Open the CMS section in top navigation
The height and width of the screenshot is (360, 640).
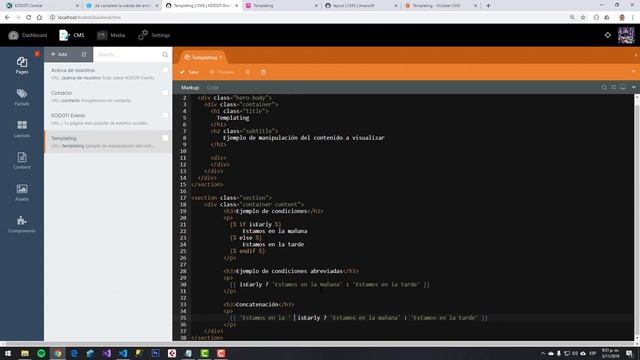point(72,35)
